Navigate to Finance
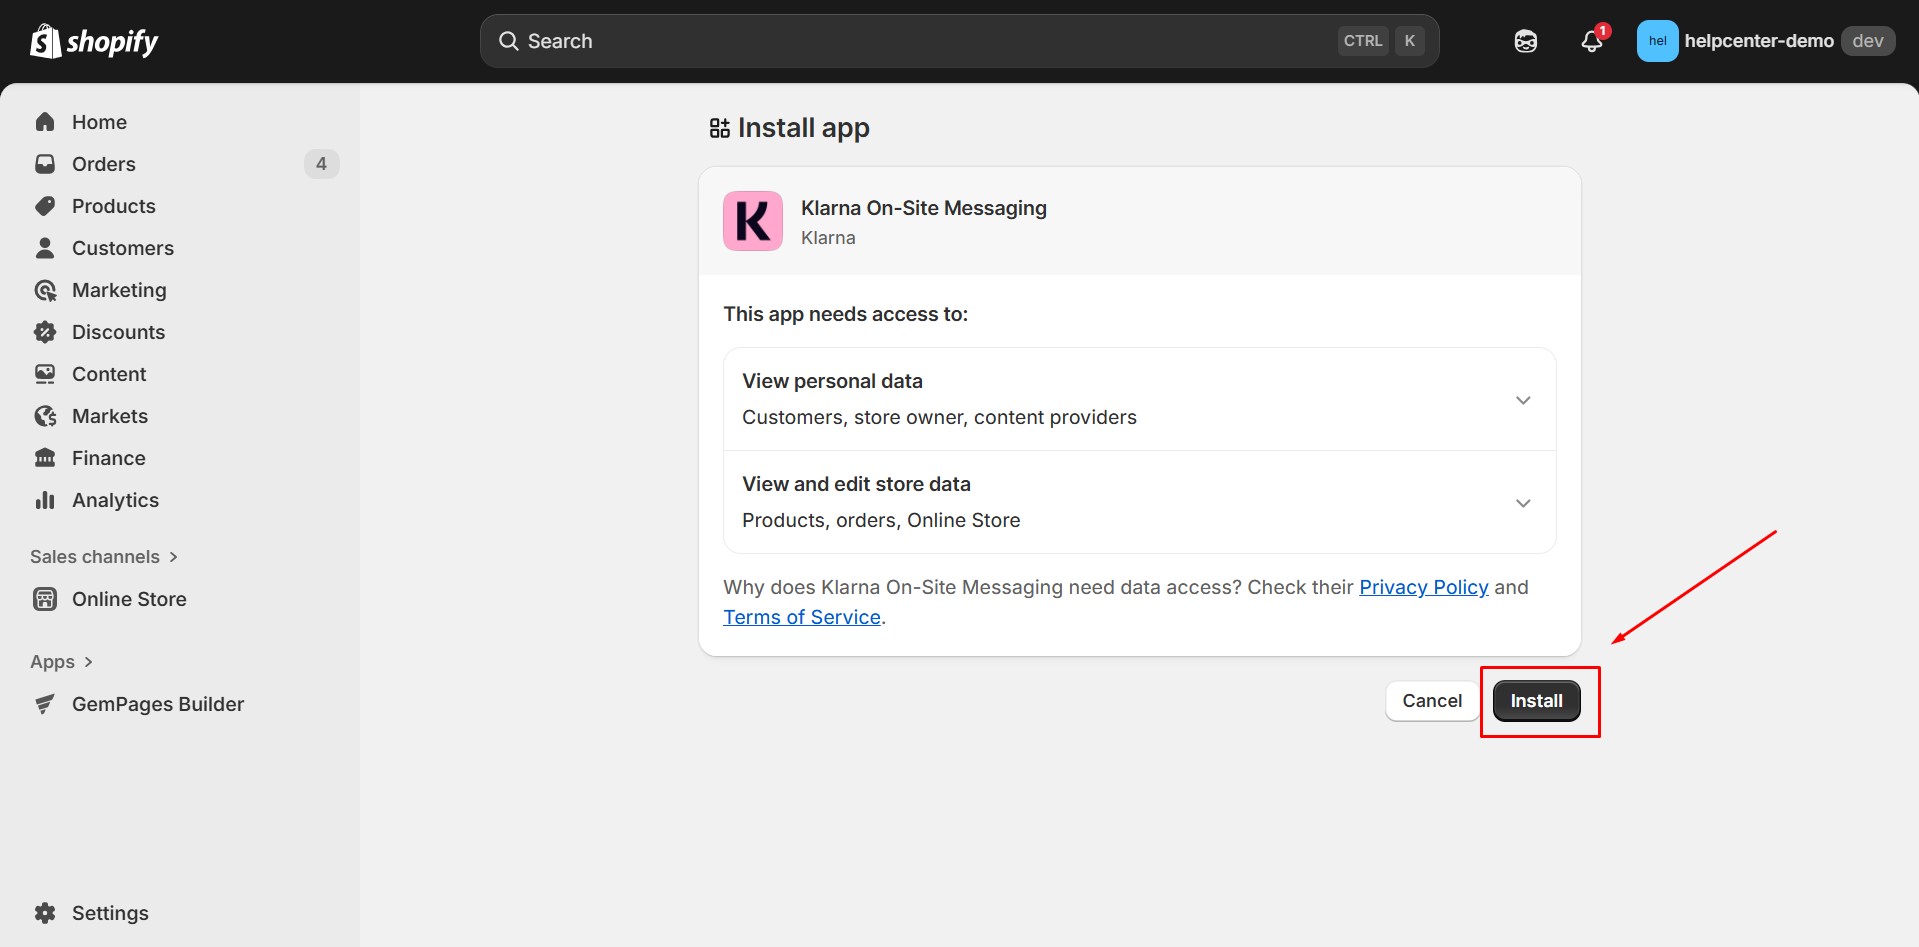Image resolution: width=1919 pixels, height=947 pixels. point(108,457)
